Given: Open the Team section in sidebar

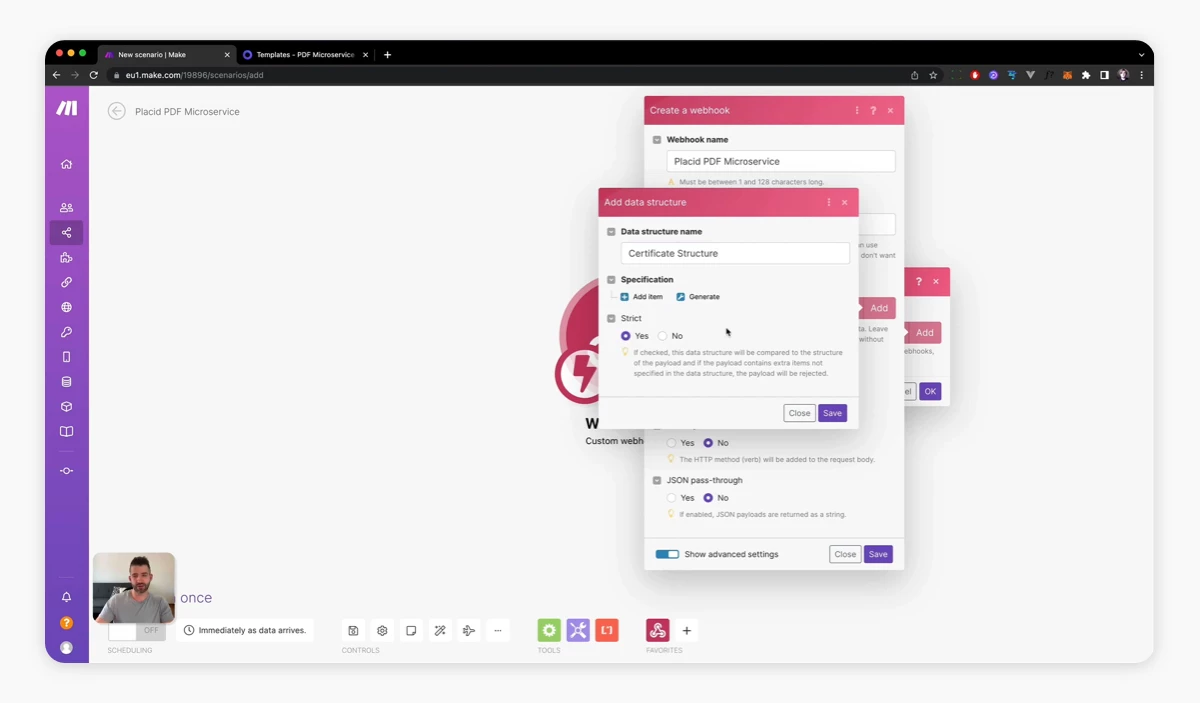Looking at the screenshot, I should coord(66,208).
